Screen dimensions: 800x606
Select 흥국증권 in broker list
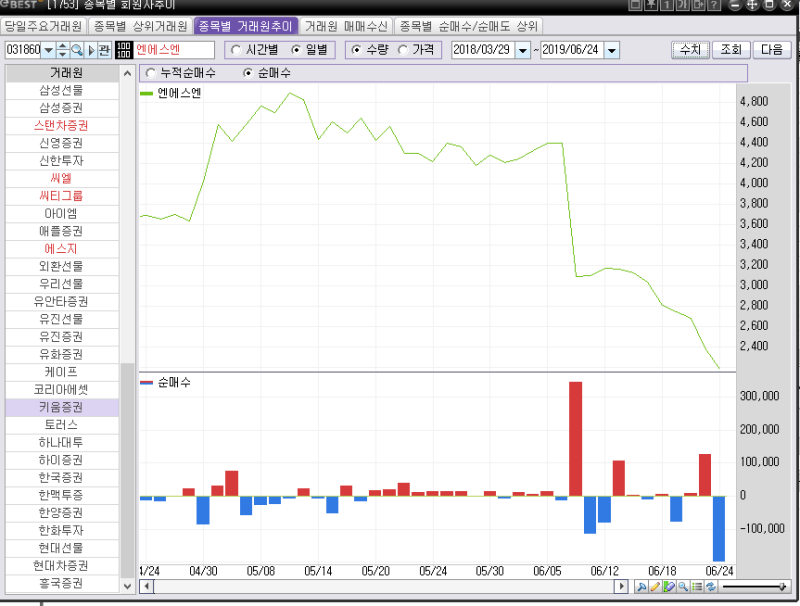point(62,583)
